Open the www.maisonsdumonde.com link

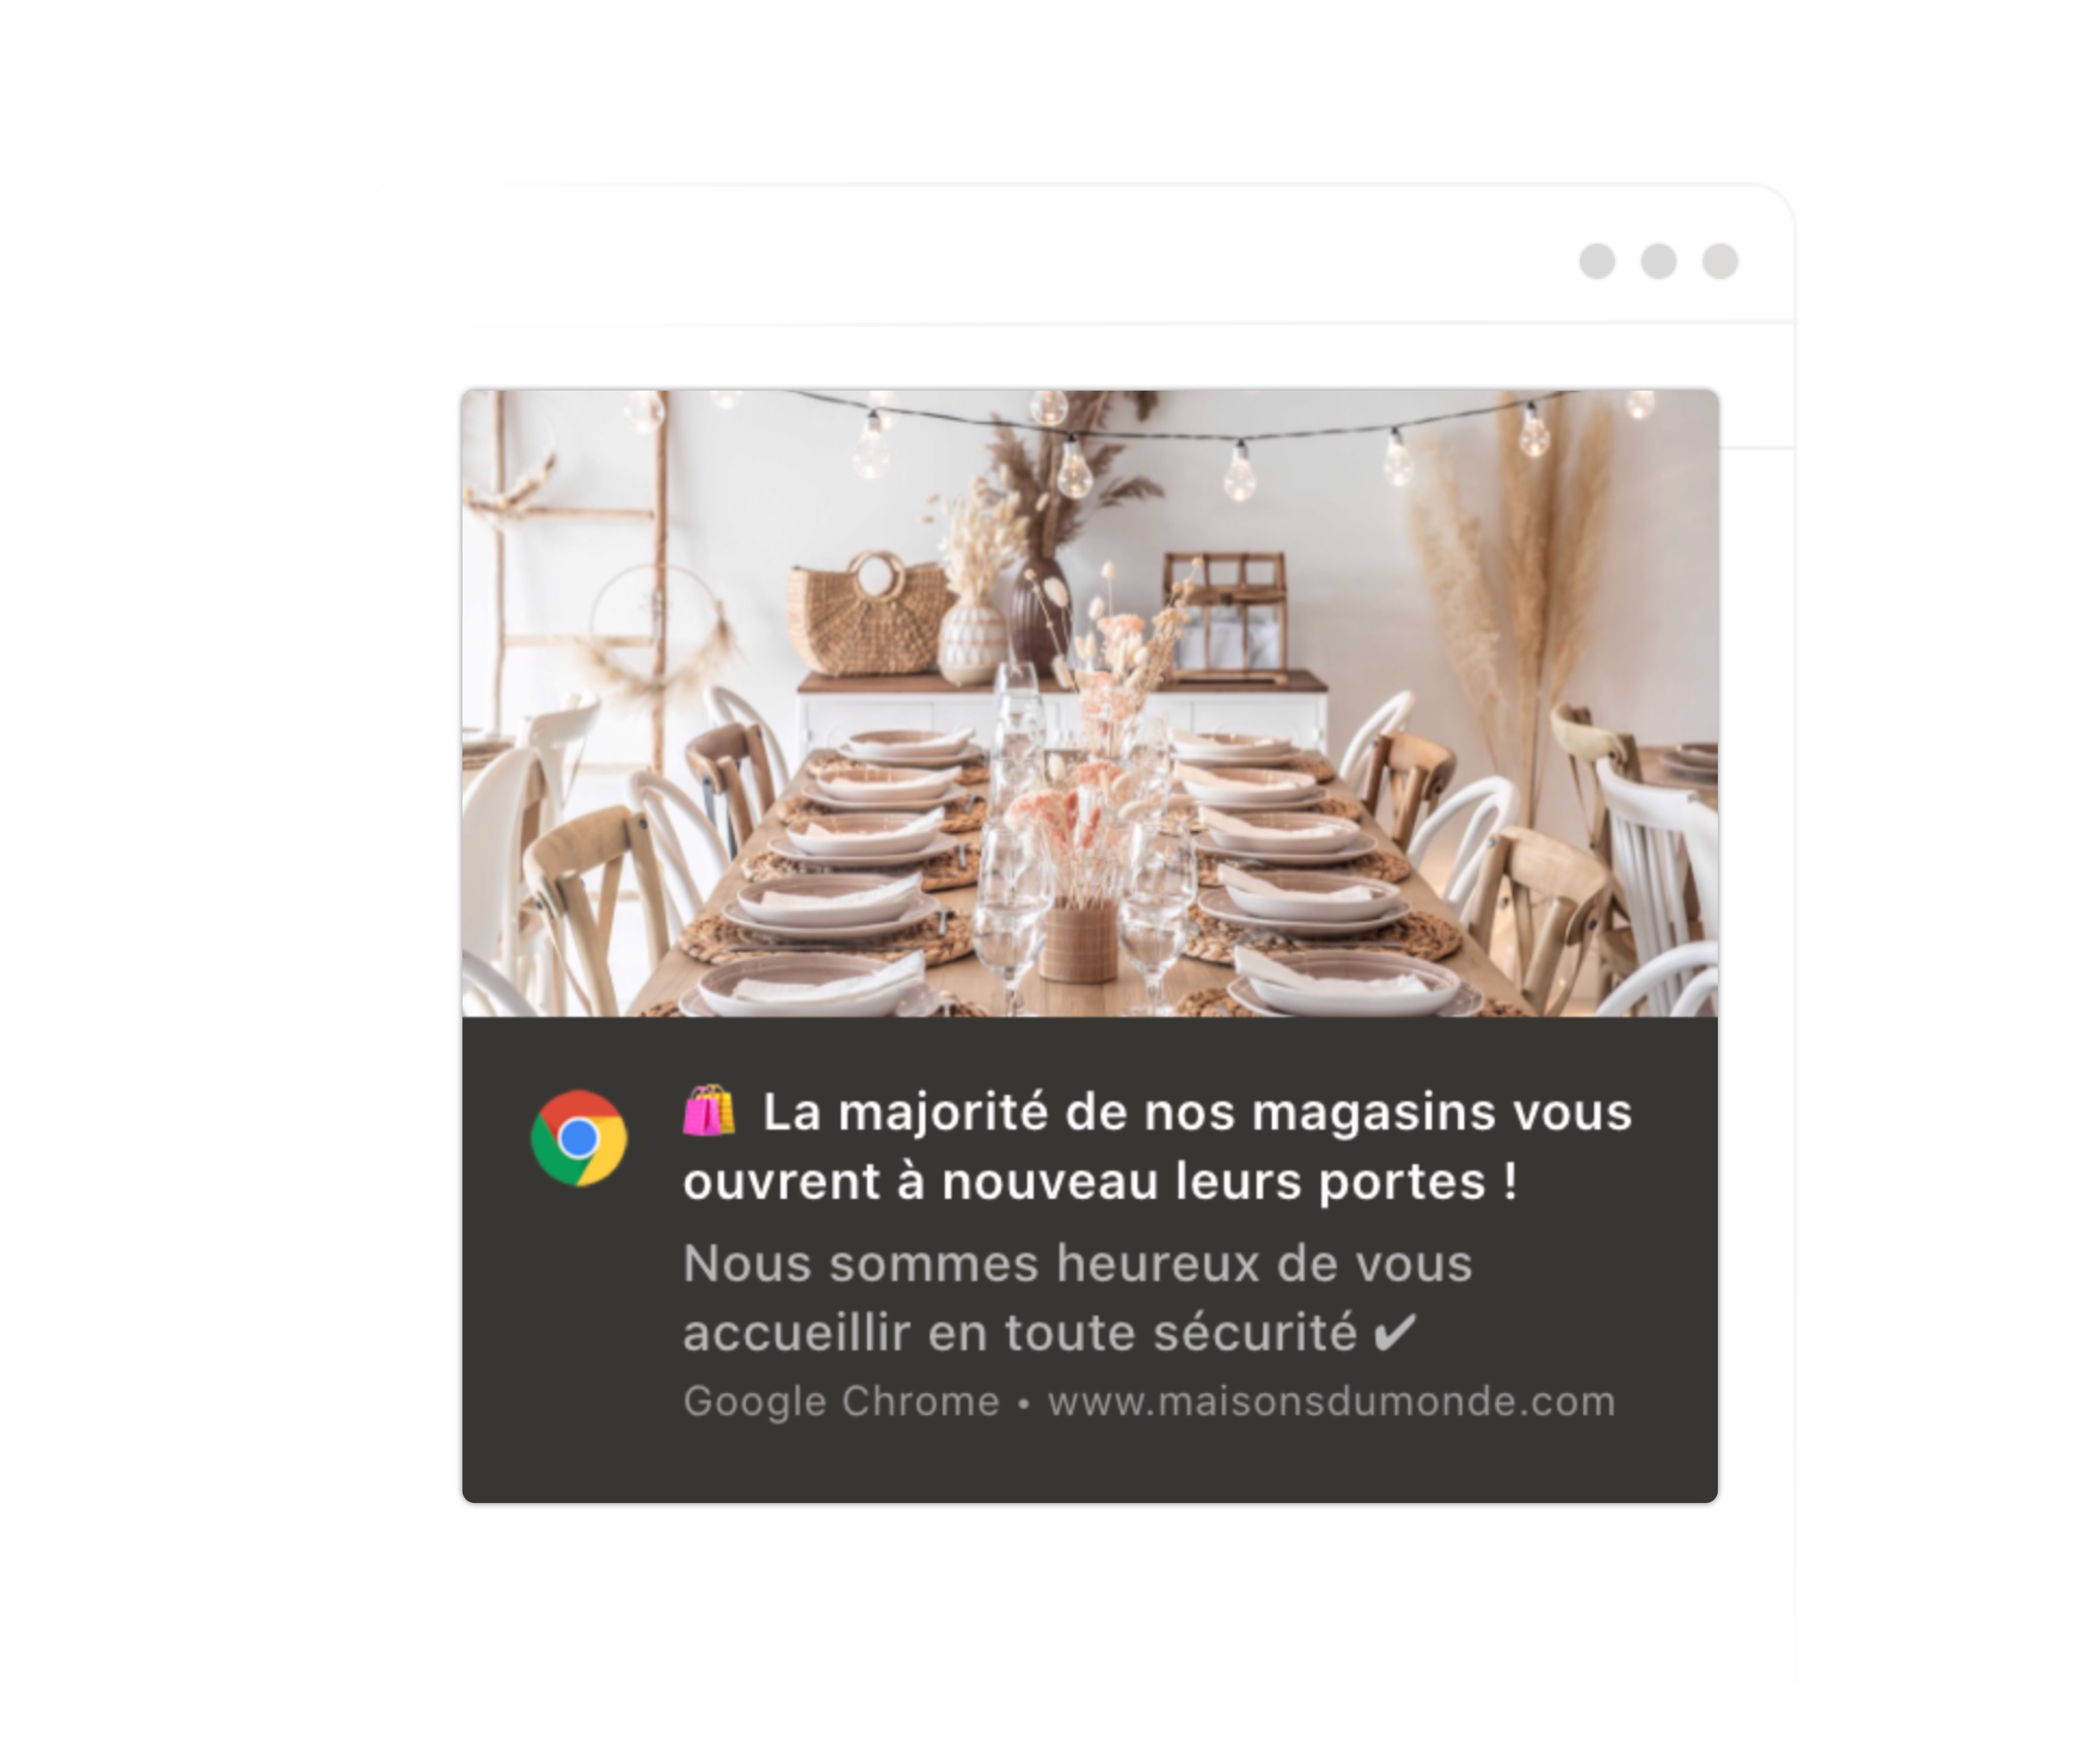[x=1331, y=1402]
